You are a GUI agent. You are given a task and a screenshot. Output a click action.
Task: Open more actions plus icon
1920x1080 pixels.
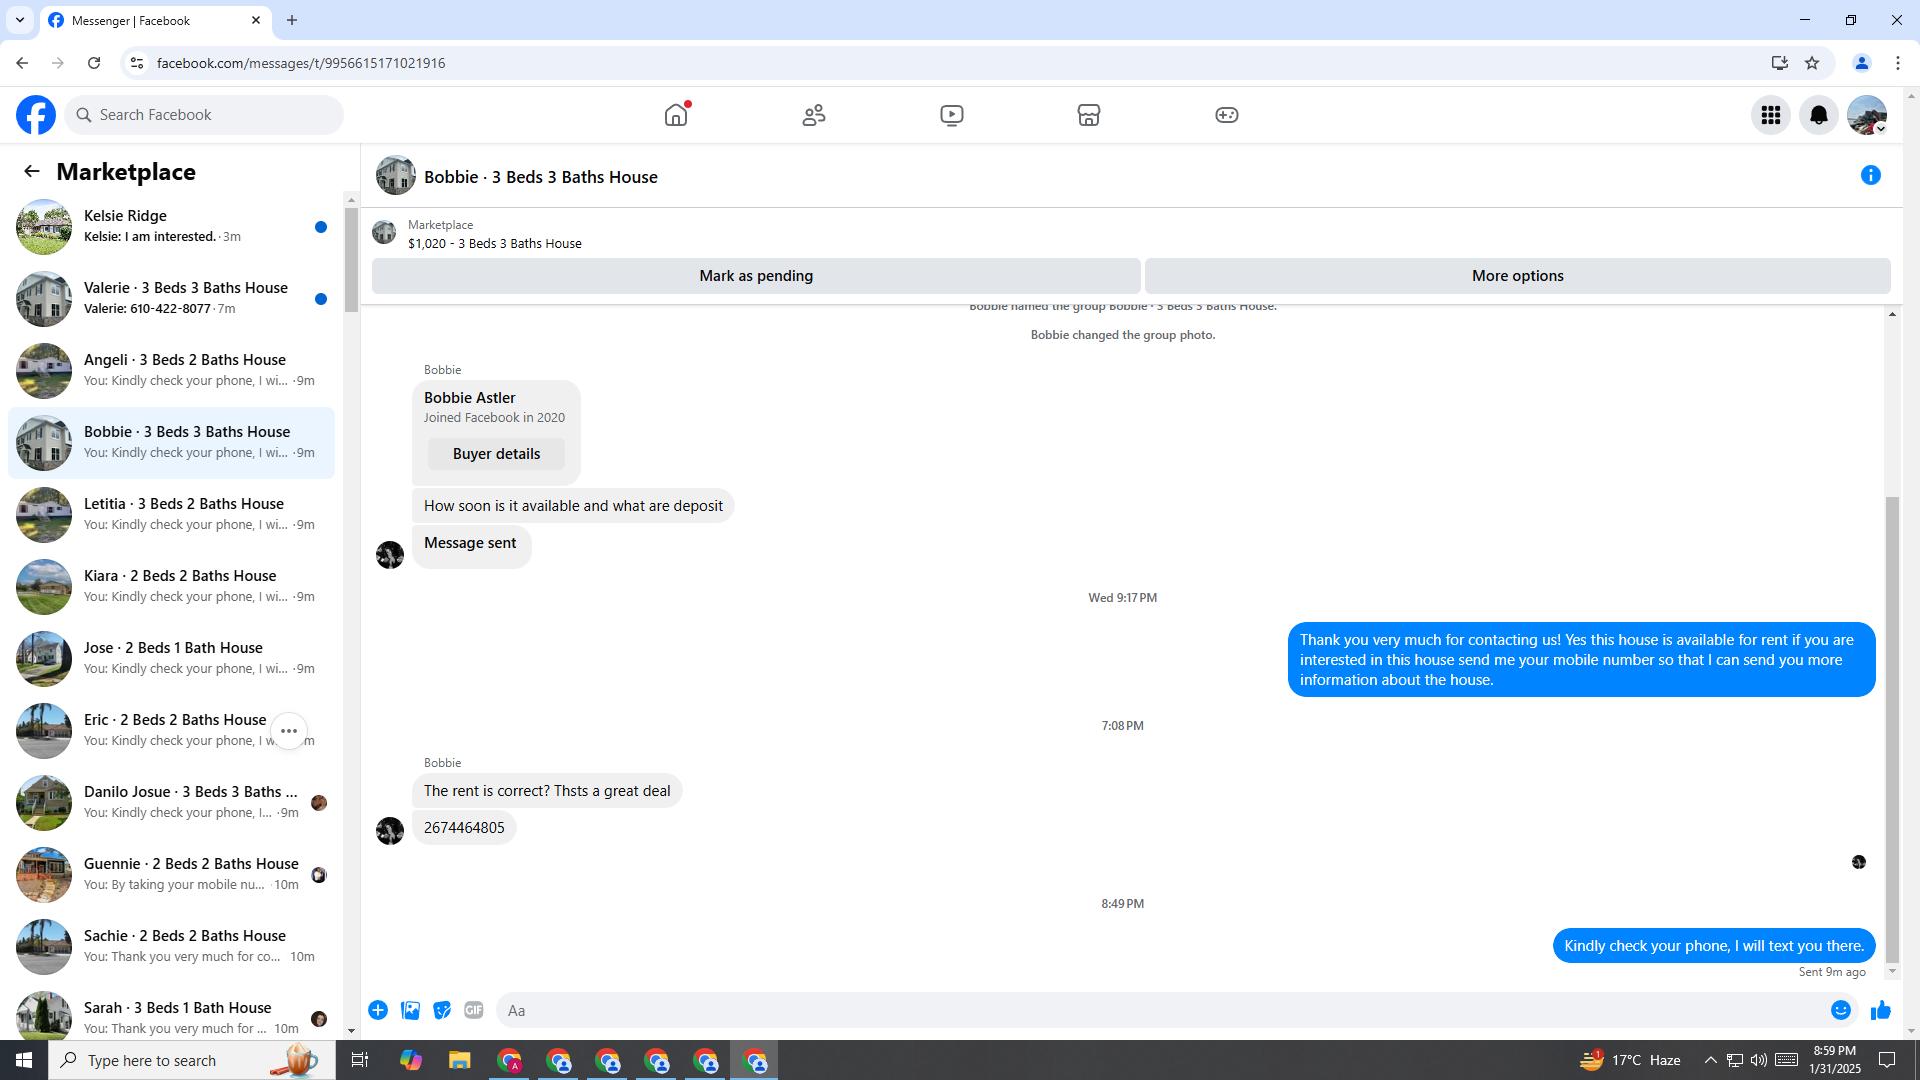tap(378, 1010)
